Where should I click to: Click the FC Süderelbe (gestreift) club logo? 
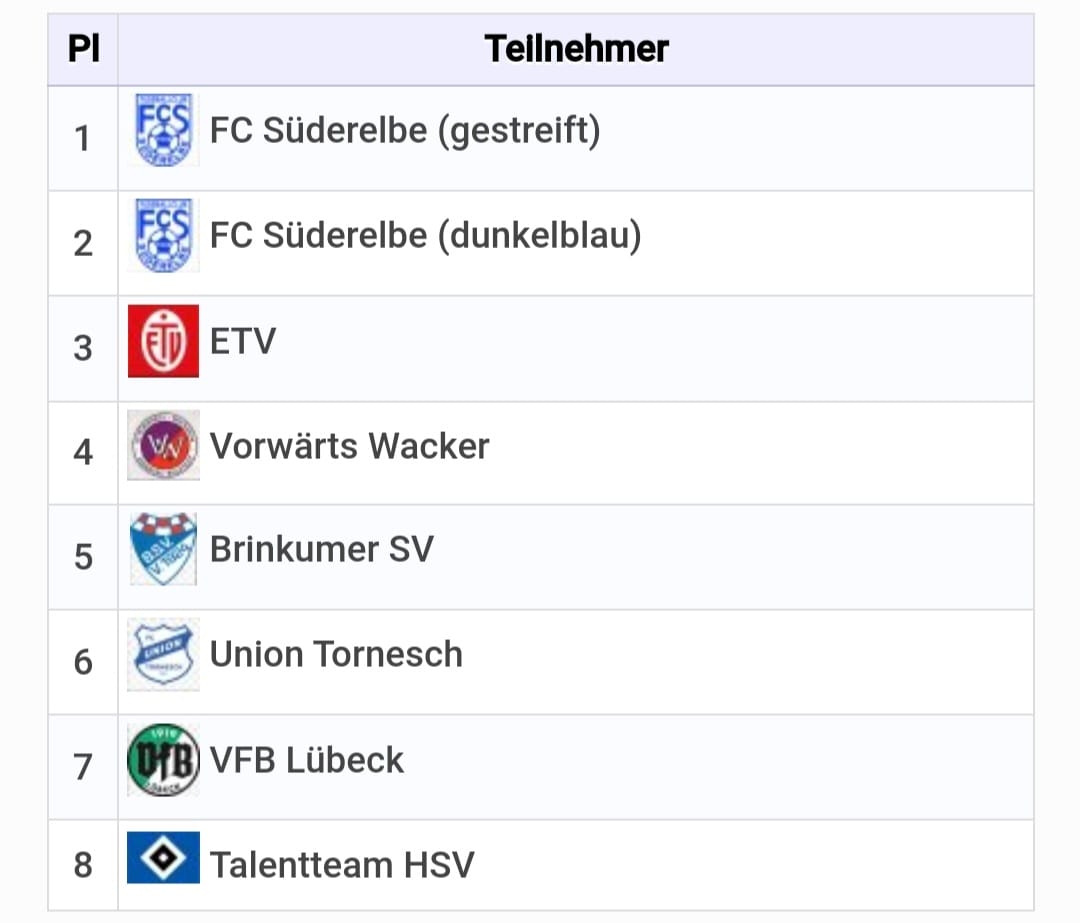[x=163, y=130]
